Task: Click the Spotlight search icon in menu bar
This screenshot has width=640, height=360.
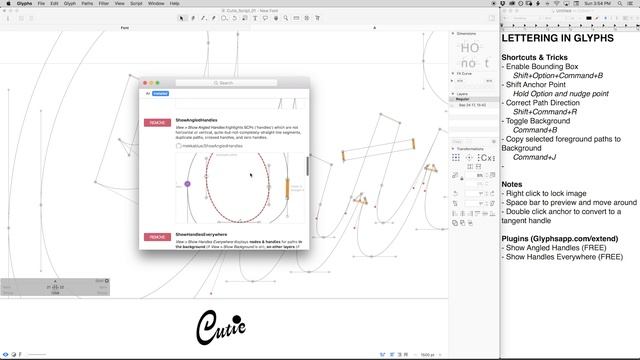Action: [x=620, y=3]
